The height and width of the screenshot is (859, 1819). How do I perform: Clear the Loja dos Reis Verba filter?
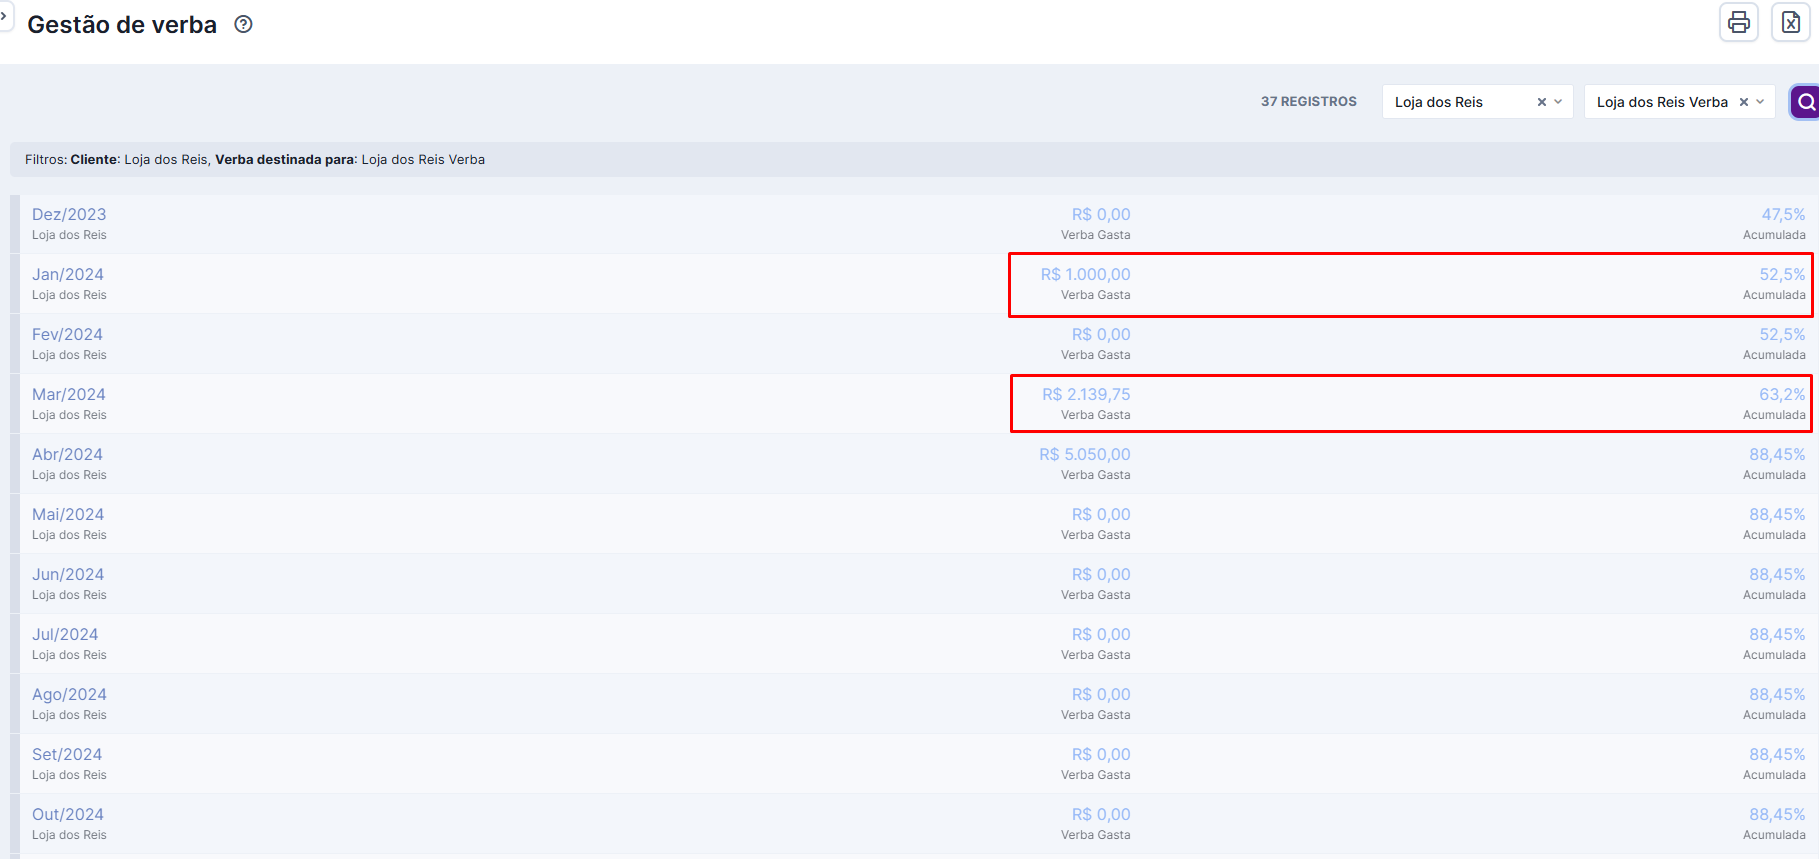(1743, 102)
